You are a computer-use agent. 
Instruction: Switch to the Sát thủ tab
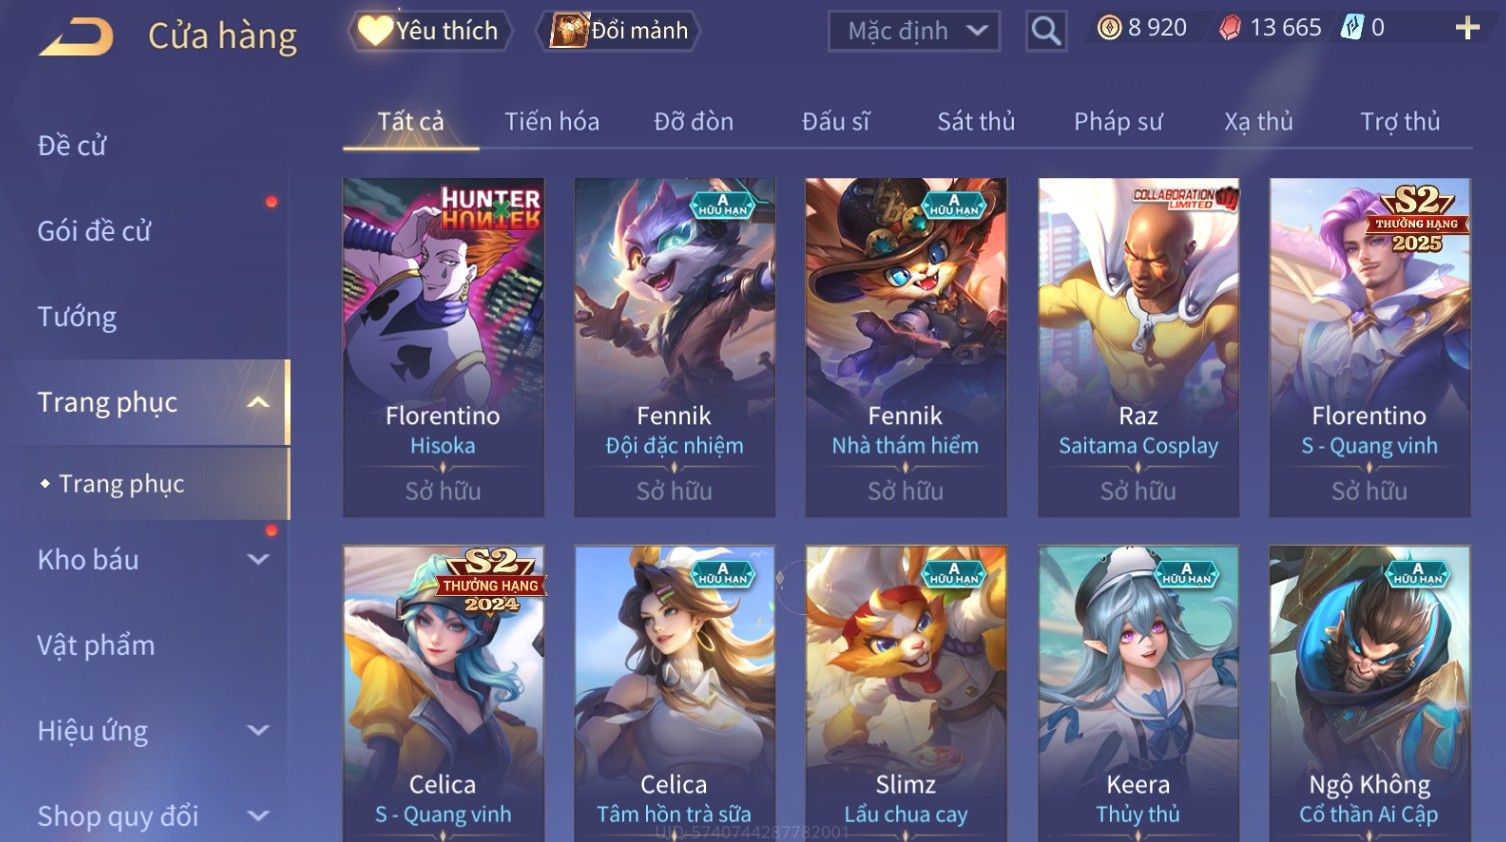coord(976,122)
